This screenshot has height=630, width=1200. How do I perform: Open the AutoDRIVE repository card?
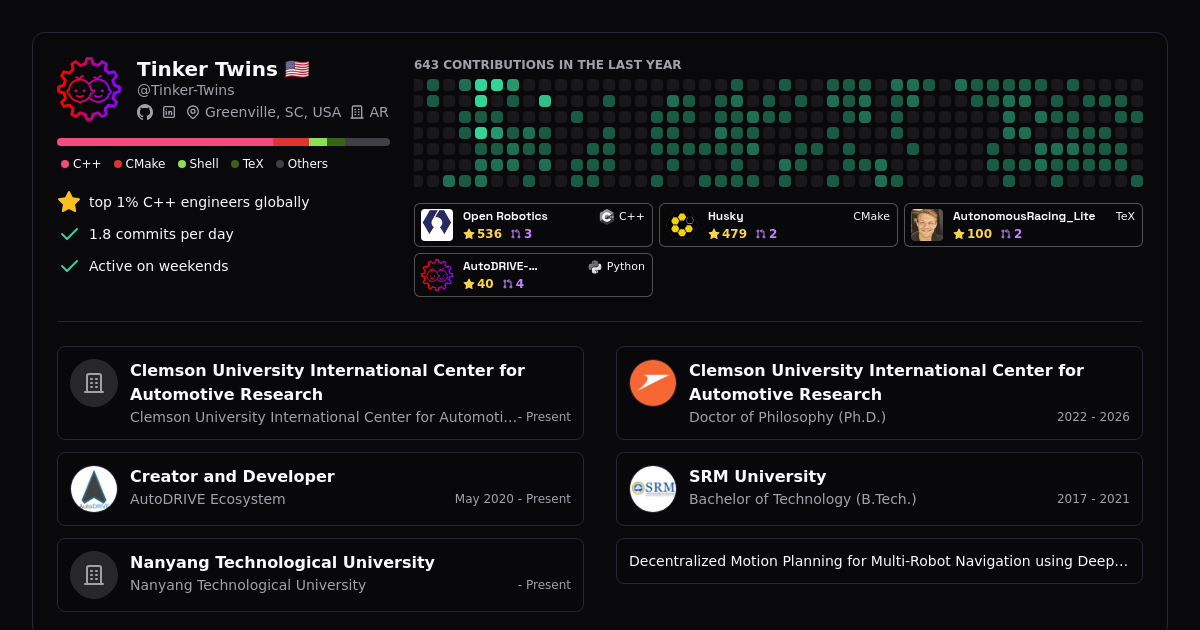point(533,275)
